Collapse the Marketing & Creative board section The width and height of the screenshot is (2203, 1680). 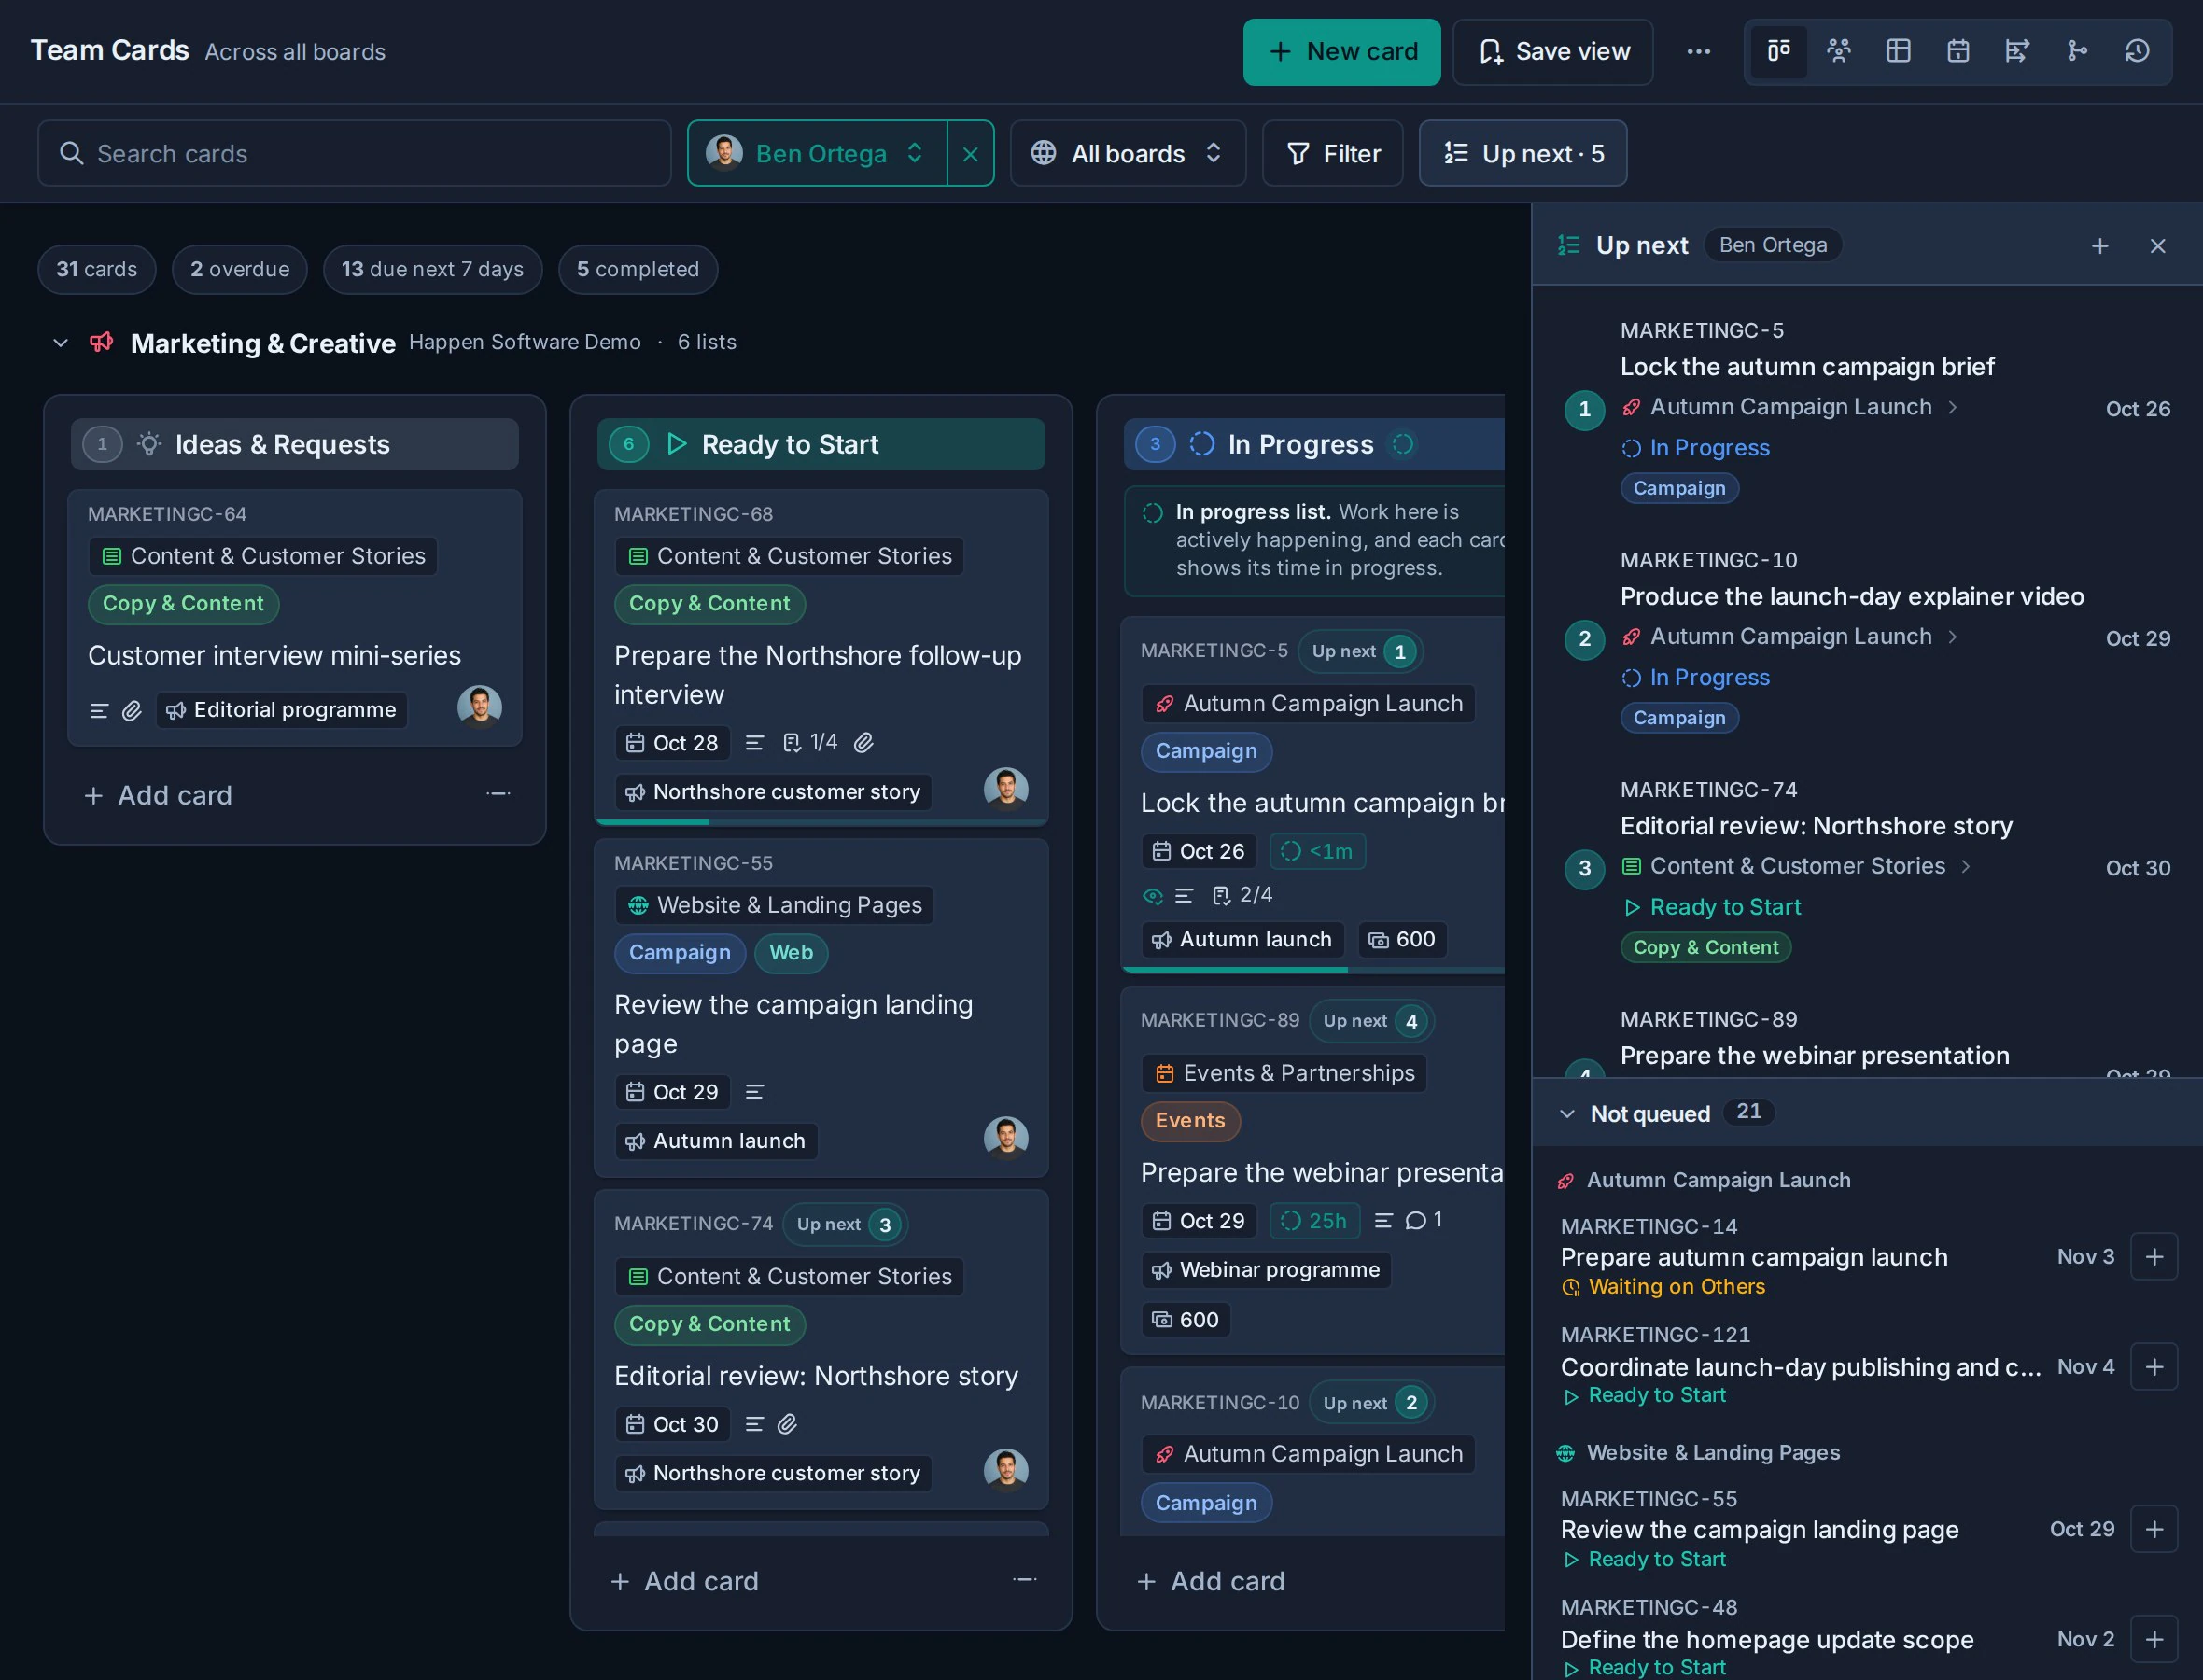pyautogui.click(x=60, y=343)
